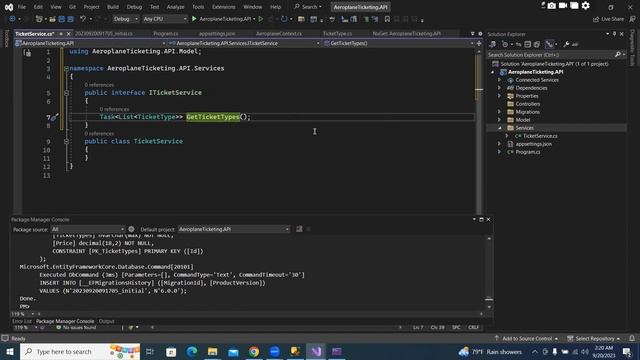Collapse the TicketService class at line 9
The image size is (640, 360).
click(x=66, y=142)
